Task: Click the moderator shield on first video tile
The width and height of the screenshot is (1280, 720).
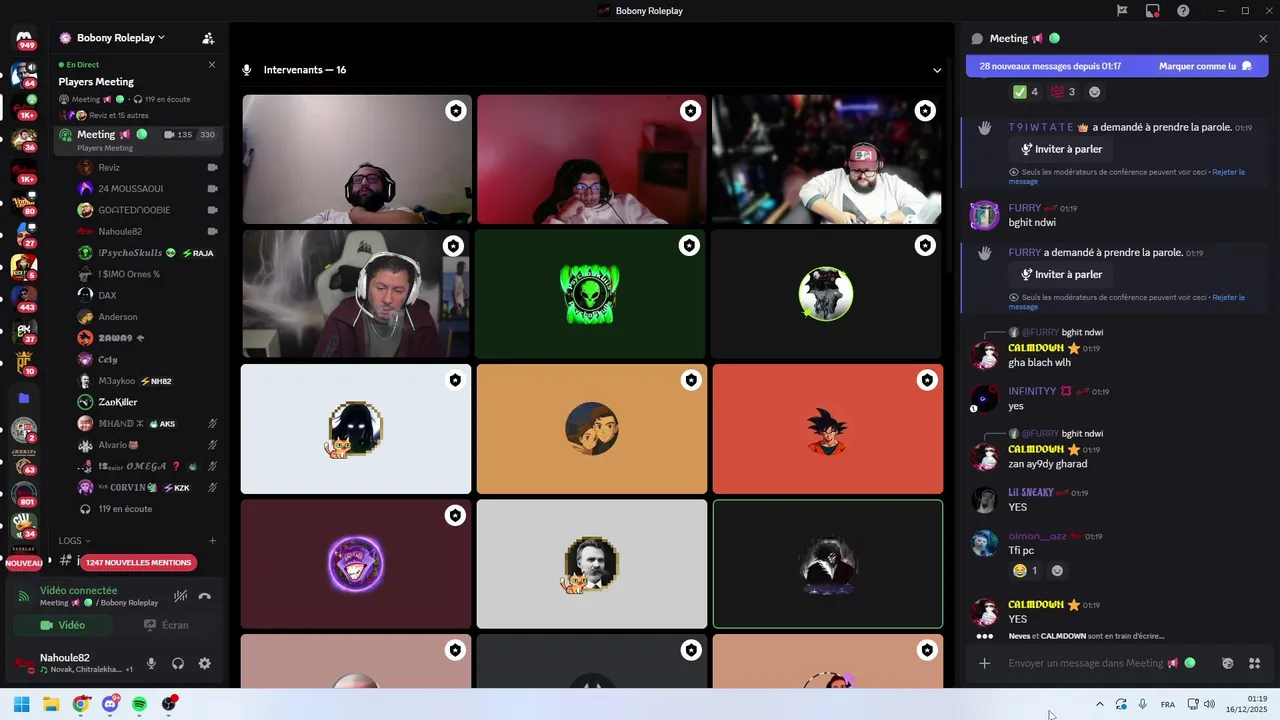Action: tap(456, 111)
